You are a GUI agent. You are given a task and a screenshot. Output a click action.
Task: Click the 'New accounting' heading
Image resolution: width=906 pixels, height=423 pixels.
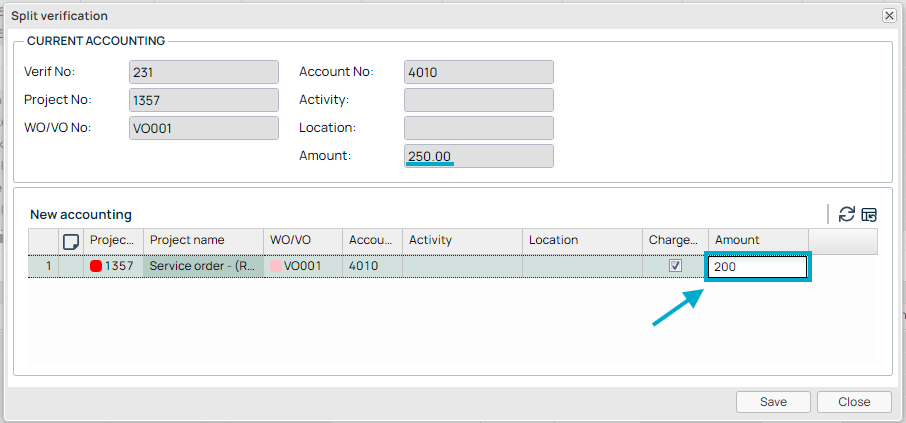tap(81, 215)
